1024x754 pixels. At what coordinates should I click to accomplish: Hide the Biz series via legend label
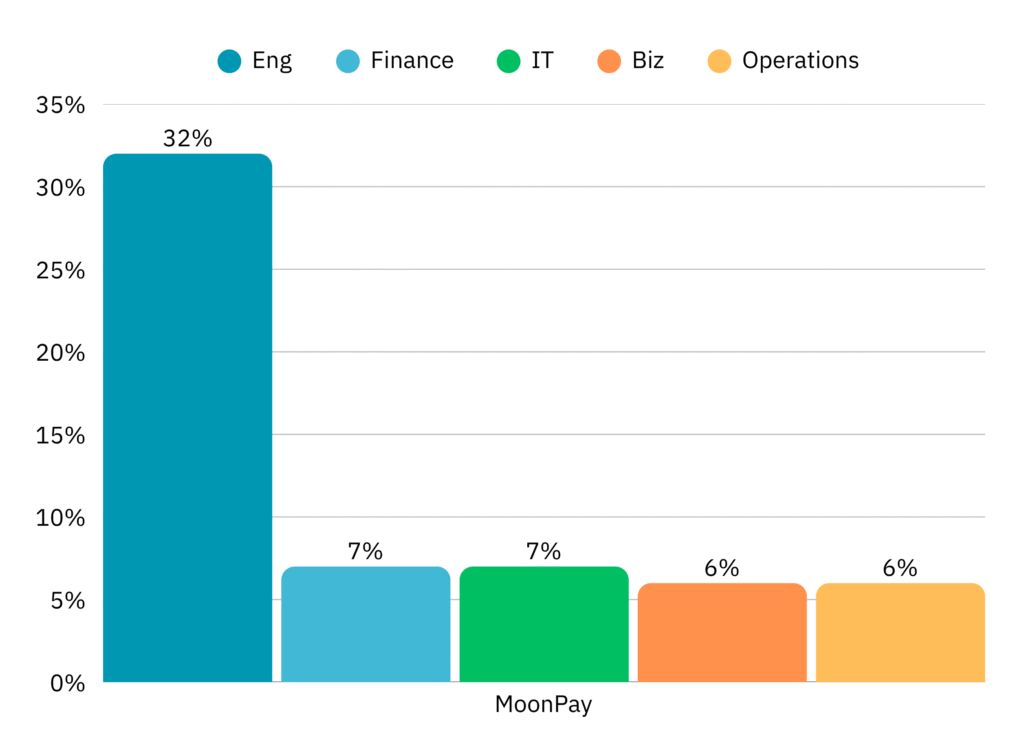[x=648, y=61]
